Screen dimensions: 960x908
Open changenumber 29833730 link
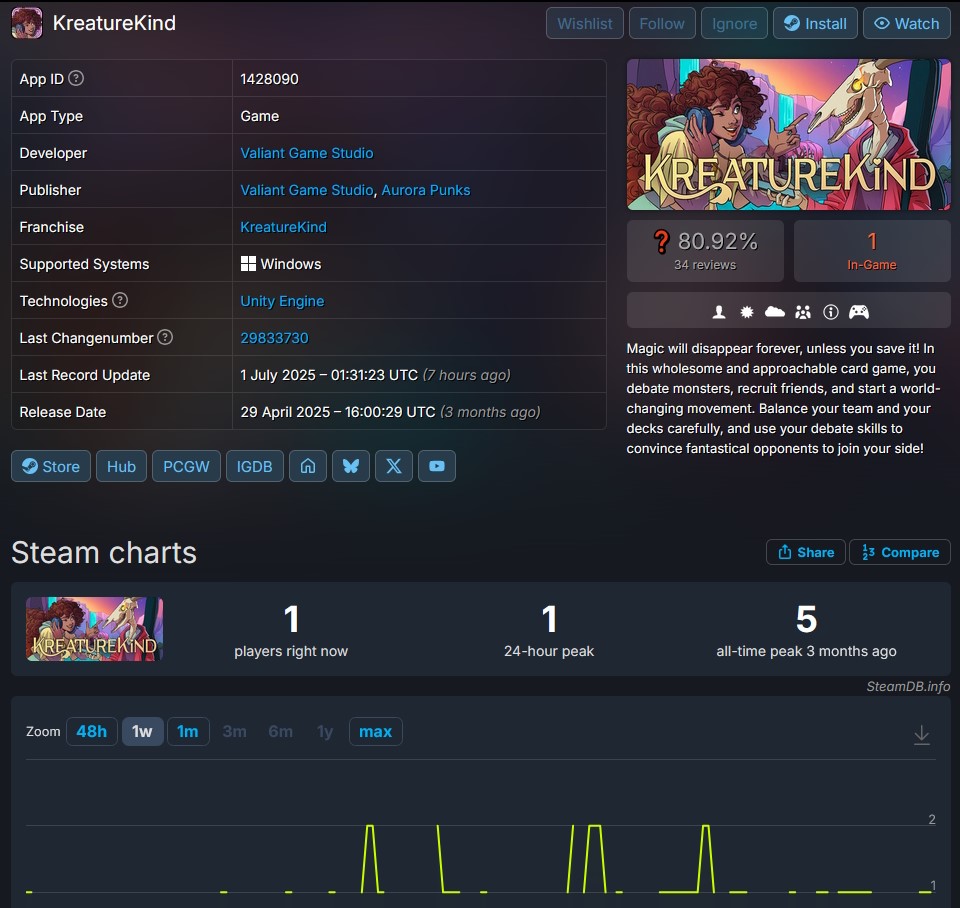pos(274,338)
